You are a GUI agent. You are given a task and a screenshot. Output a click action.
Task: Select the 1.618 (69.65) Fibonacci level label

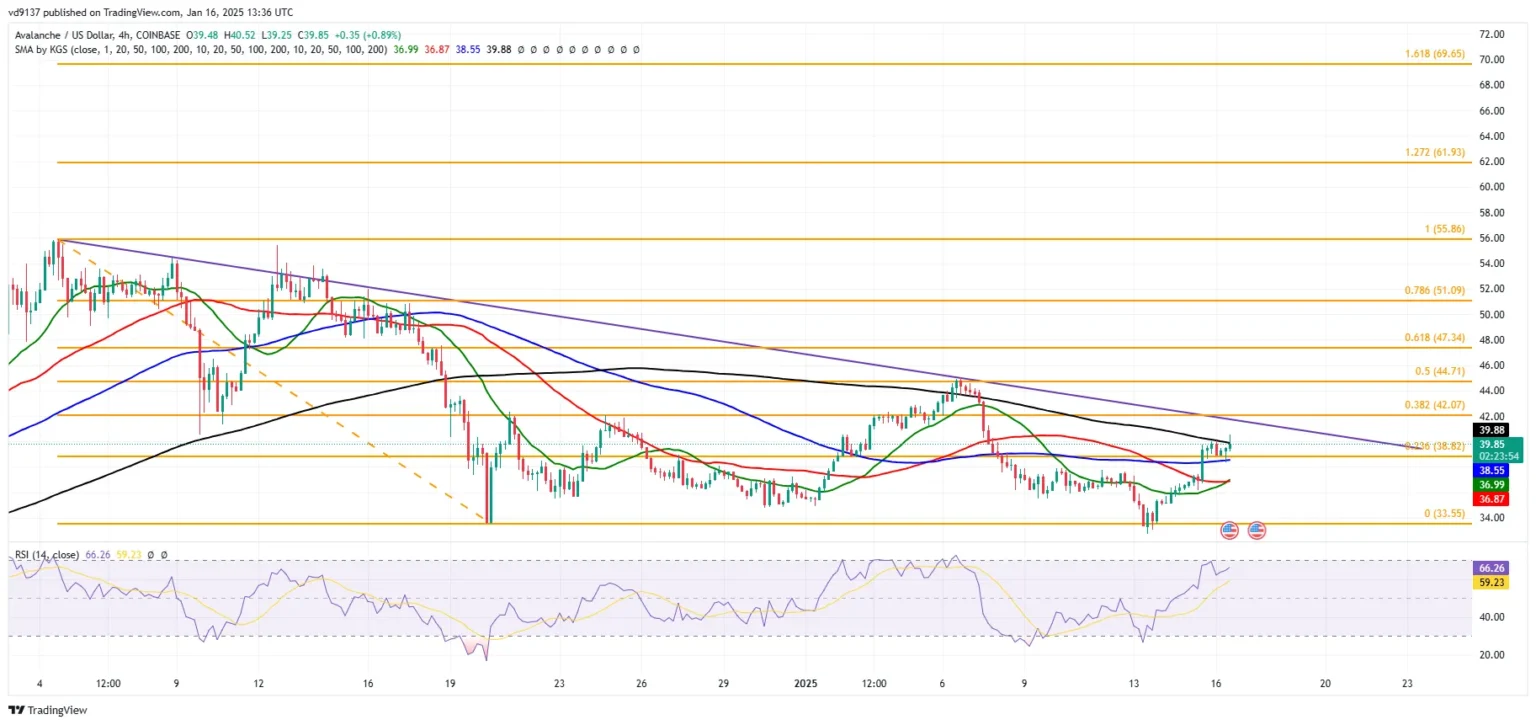(1434, 53)
